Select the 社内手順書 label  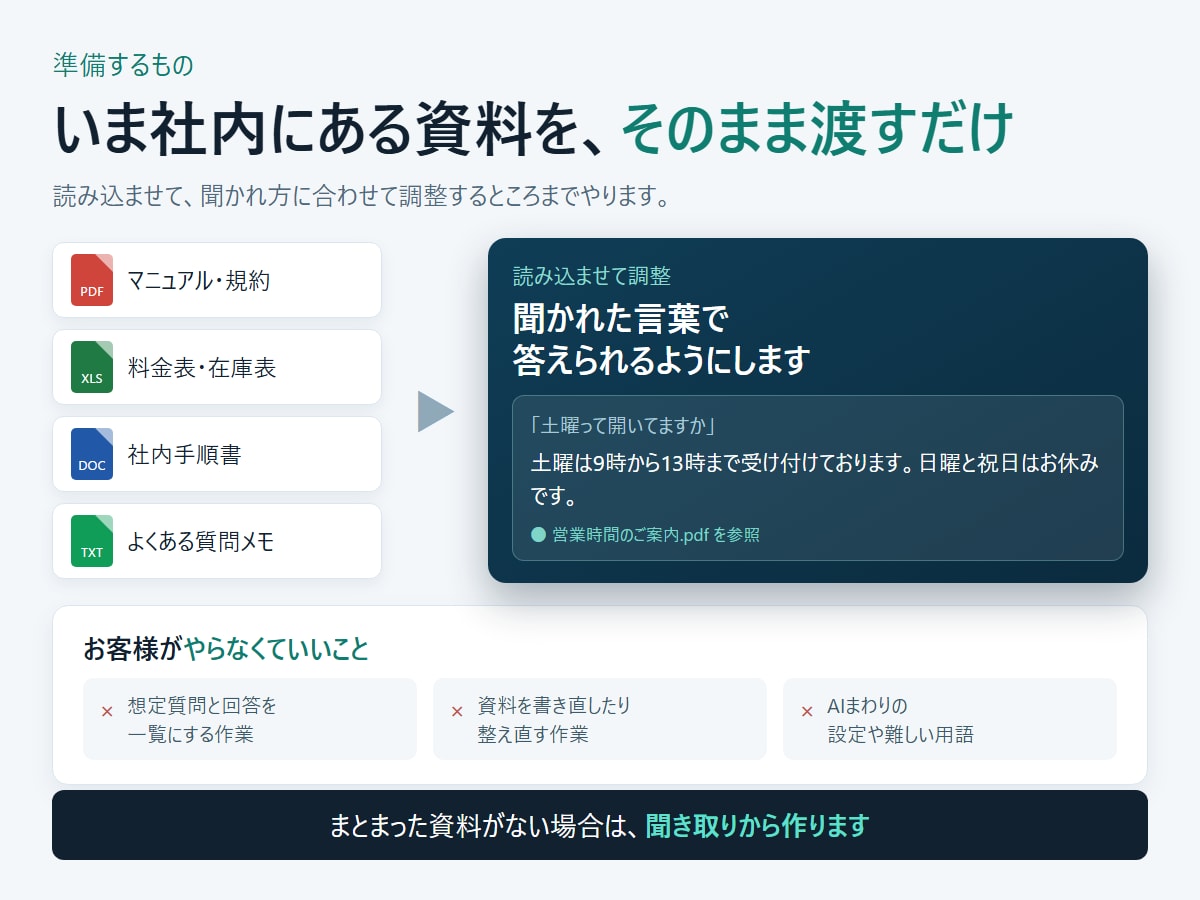pyautogui.click(x=184, y=455)
